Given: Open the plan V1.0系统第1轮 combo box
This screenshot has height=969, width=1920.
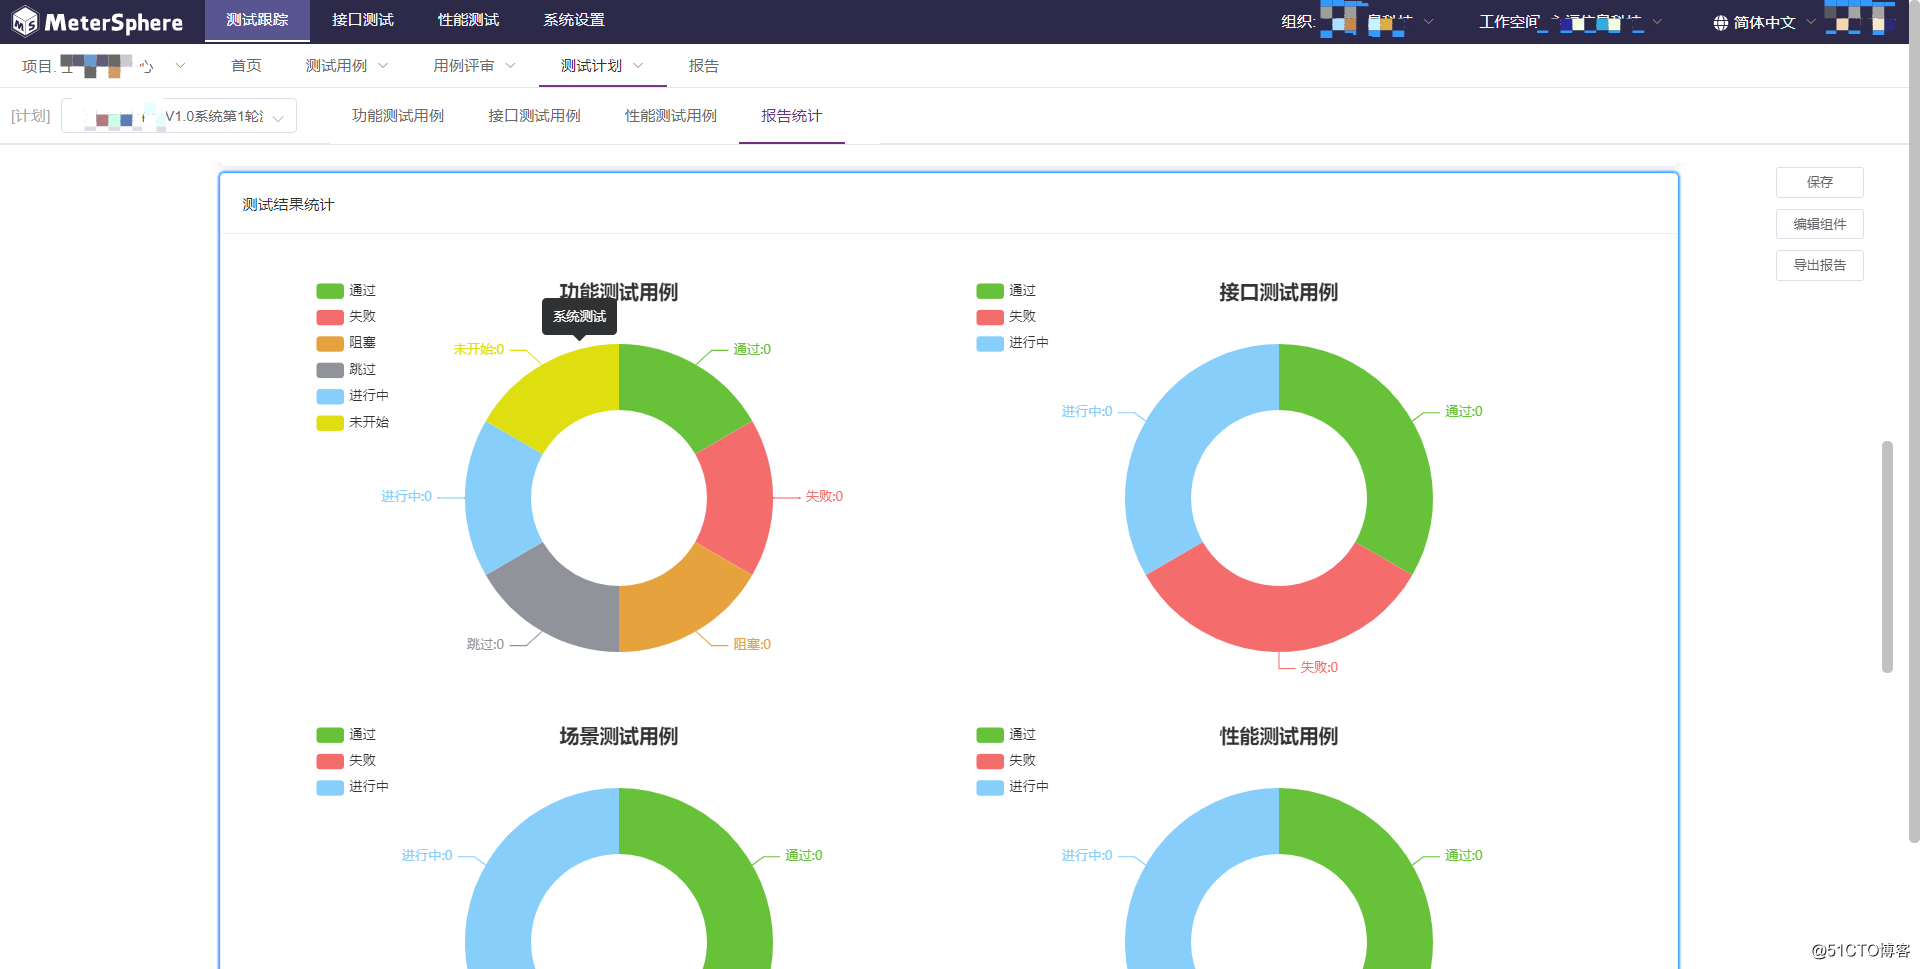Looking at the screenshot, I should 179,116.
